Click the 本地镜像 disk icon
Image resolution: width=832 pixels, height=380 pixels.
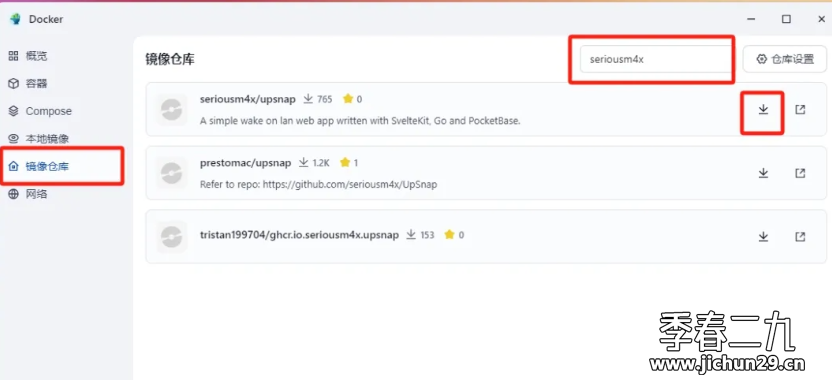pyautogui.click(x=13, y=139)
